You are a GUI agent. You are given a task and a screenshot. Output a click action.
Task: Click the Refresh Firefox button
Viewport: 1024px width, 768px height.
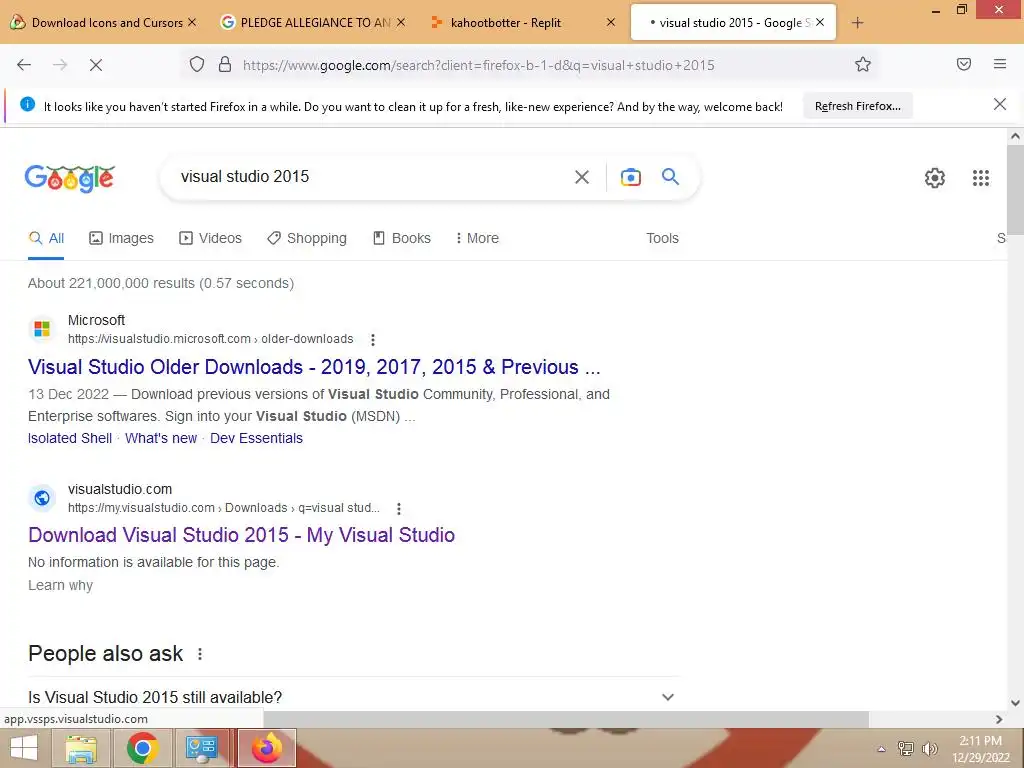[857, 106]
